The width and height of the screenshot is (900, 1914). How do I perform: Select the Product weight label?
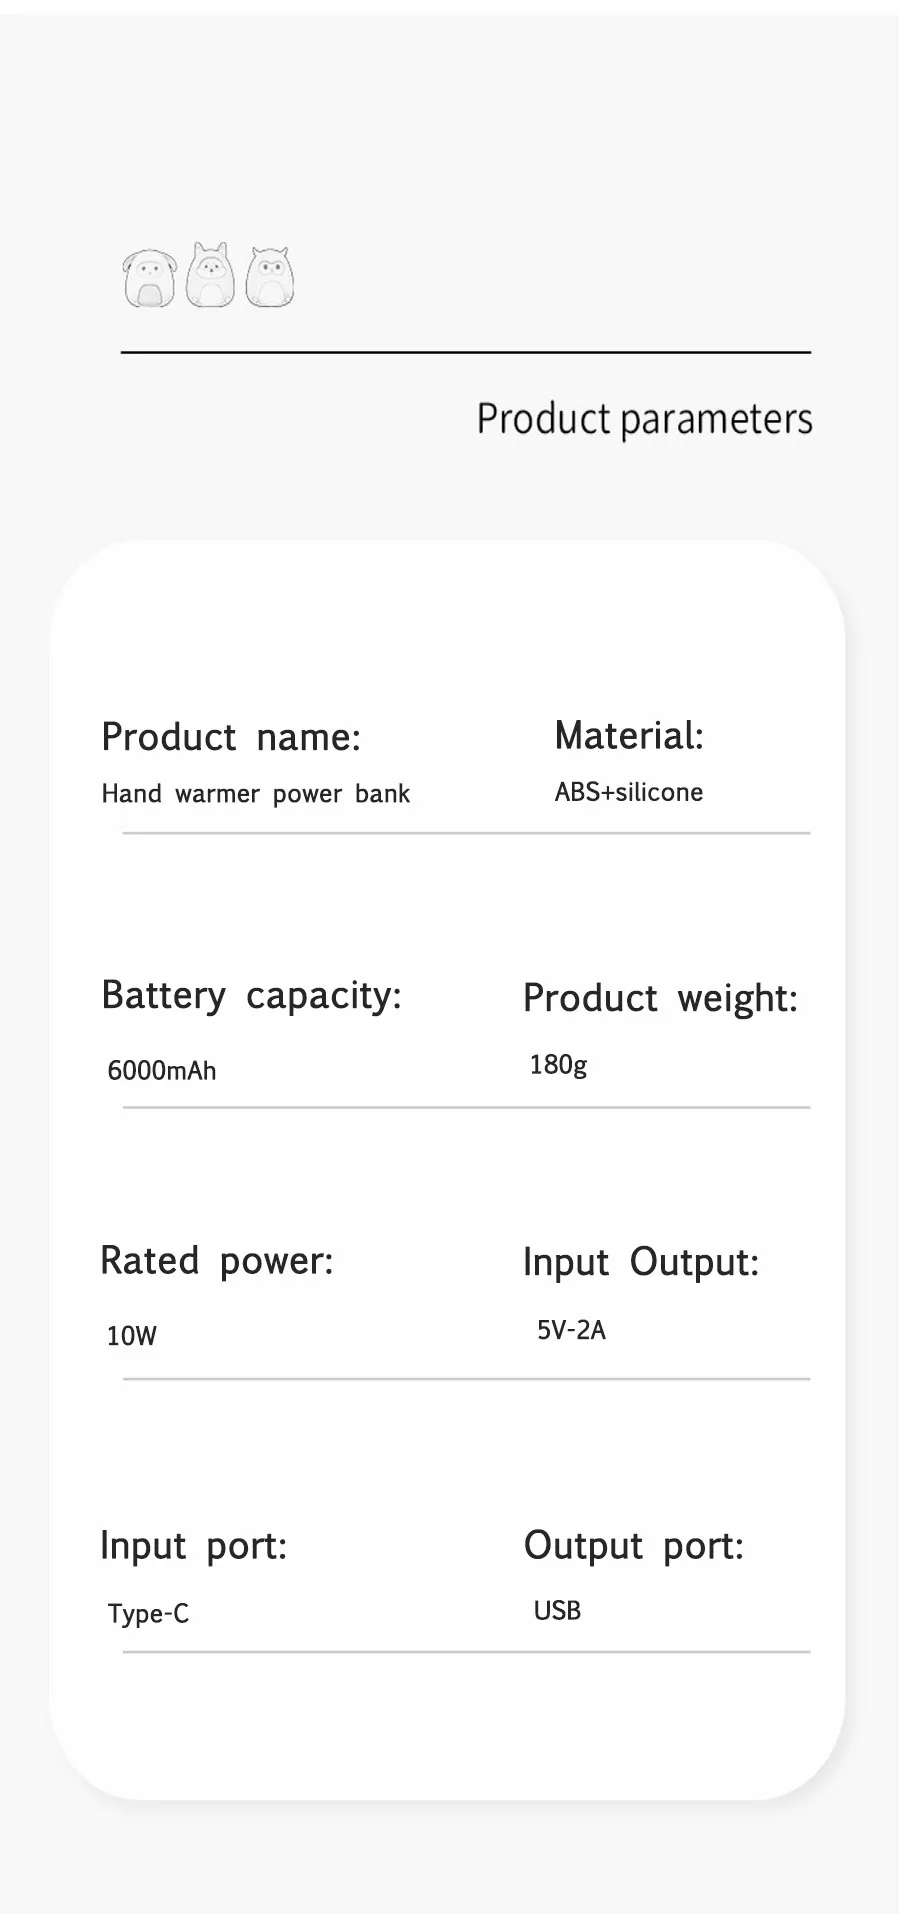pos(660,998)
